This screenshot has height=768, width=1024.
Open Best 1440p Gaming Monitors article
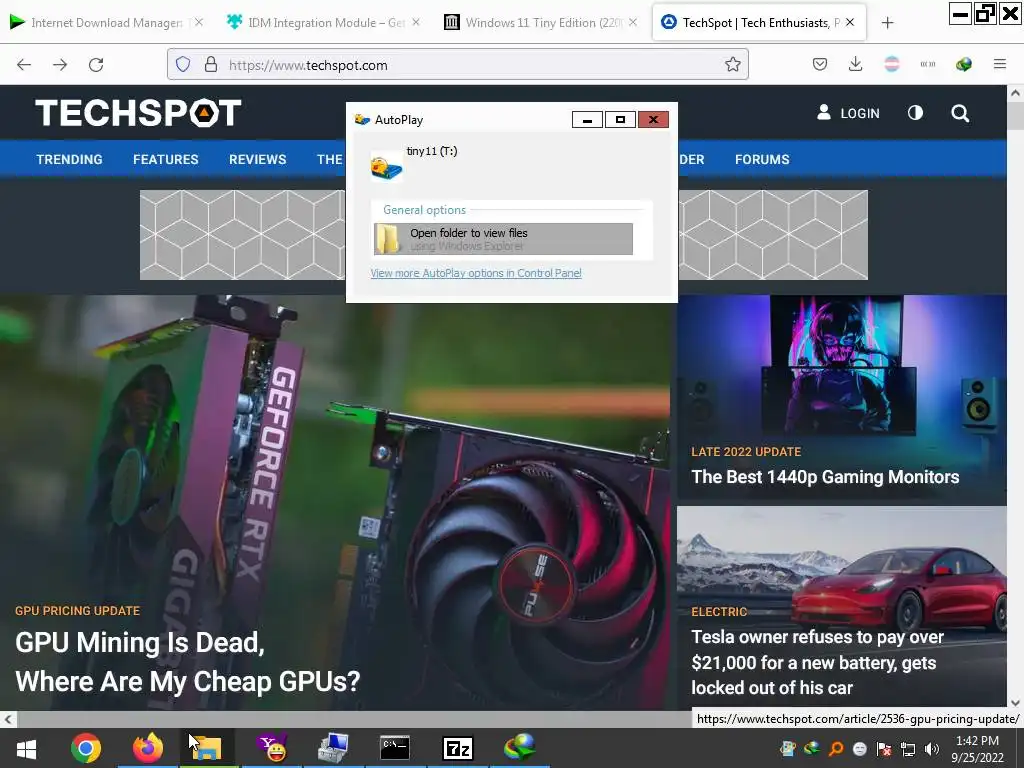coord(825,477)
